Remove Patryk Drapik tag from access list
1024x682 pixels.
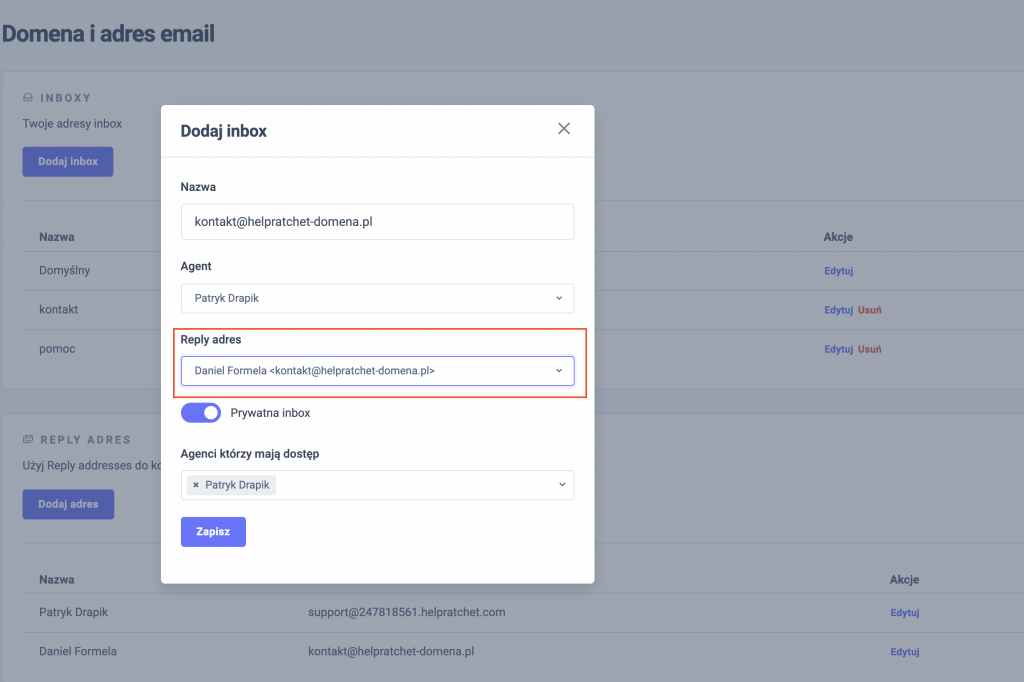coord(196,485)
